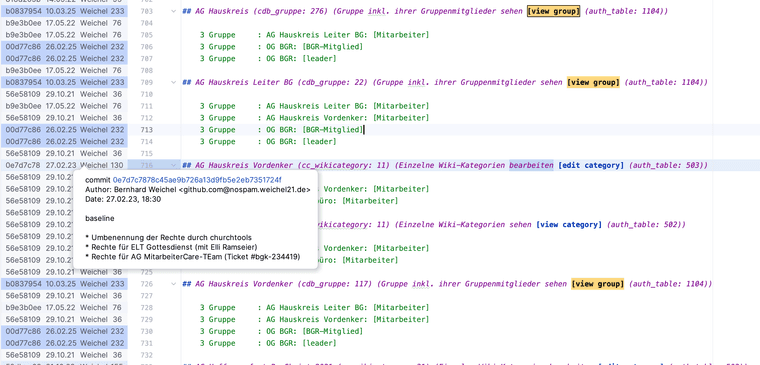Screen dimensions: 760x365
Task: Click blame annotation 00d77c86 beside line 706
Action: (64, 47)
